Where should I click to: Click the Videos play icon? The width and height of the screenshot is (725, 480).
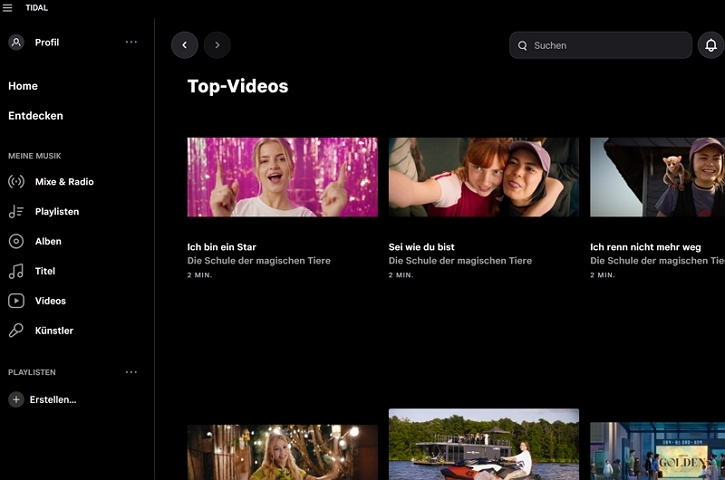pos(16,301)
